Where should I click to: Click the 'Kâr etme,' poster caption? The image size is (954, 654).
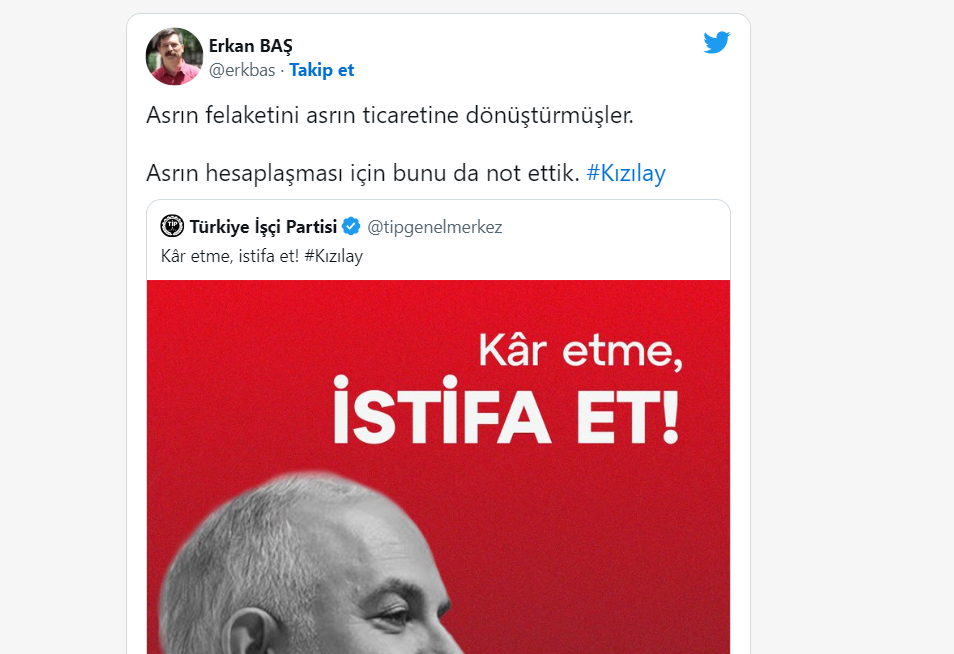(580, 350)
